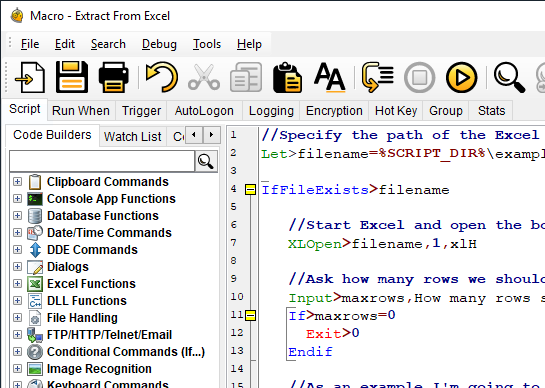Expand the Clipboard Commands tree node
The image size is (545, 388).
pyautogui.click(x=17, y=181)
